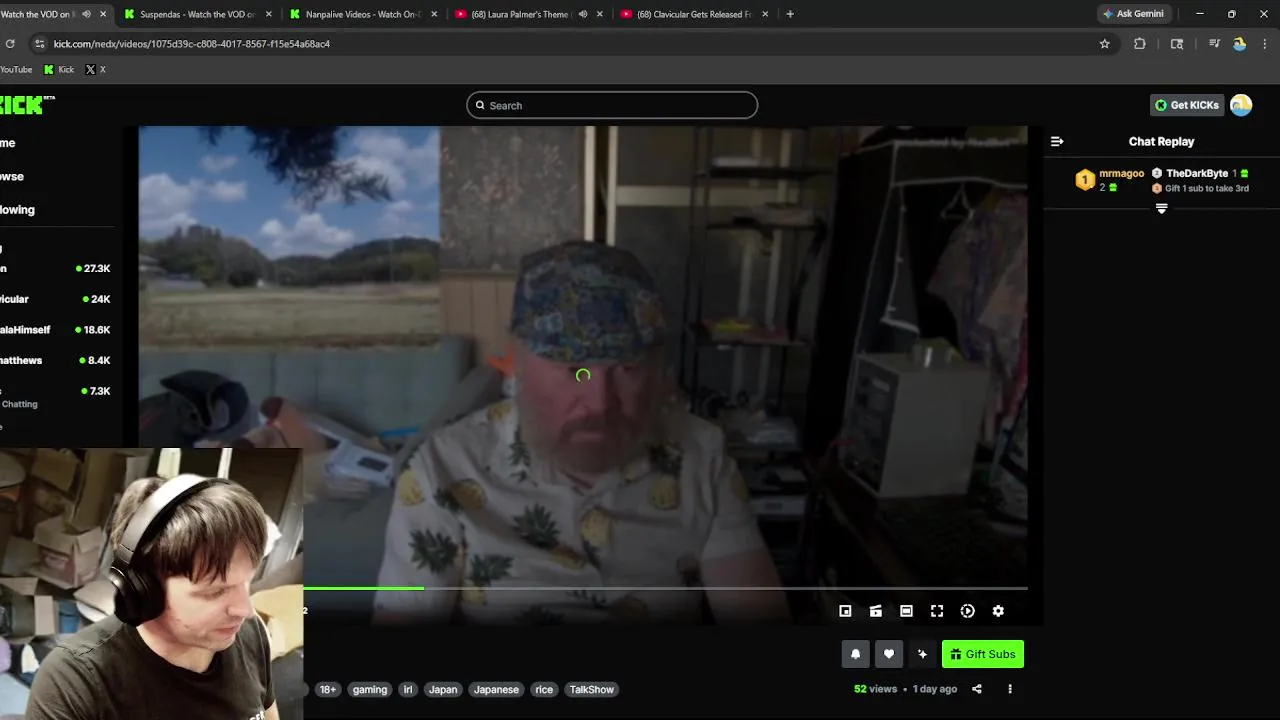This screenshot has height=720, width=1280.
Task: Switch to Clavicular Gets Released tab
Action: point(694,14)
